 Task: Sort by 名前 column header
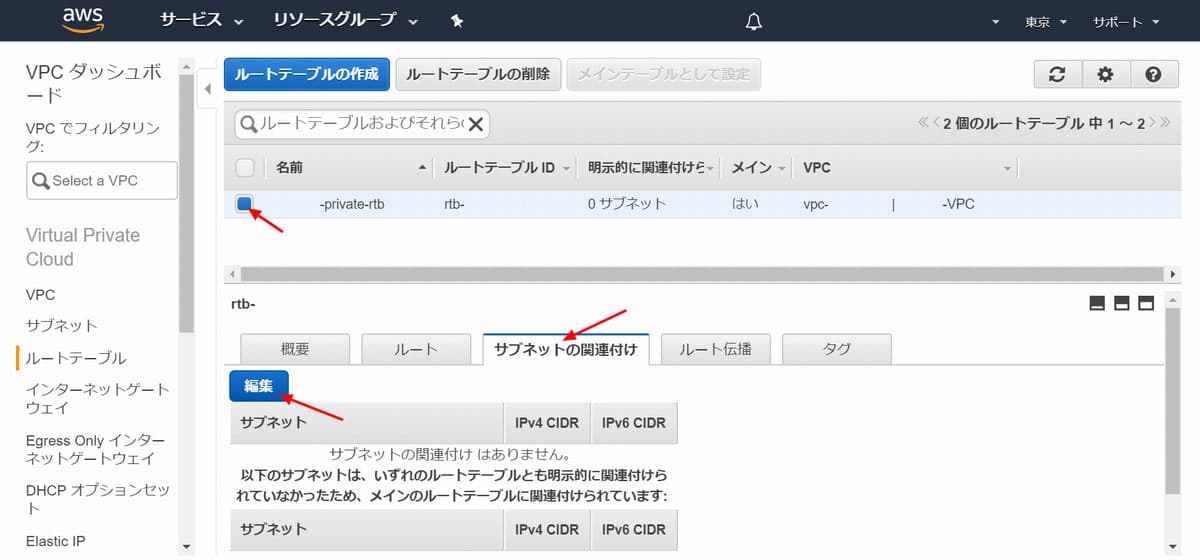click(x=351, y=167)
